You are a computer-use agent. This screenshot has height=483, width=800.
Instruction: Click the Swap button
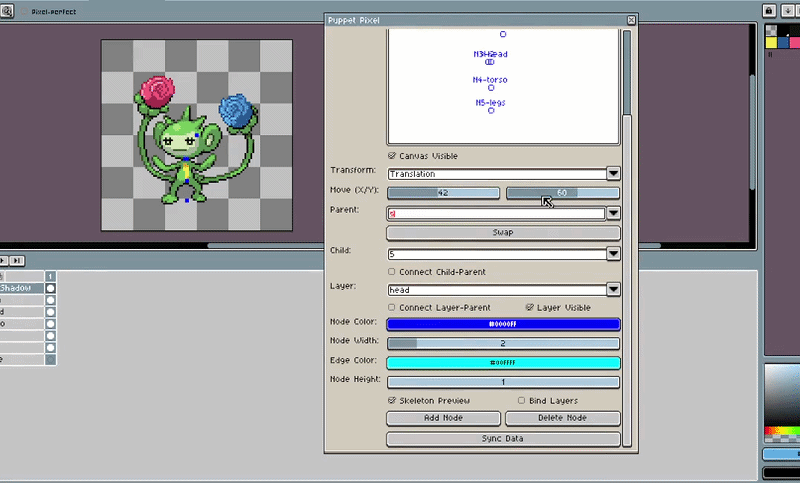pyautogui.click(x=503, y=233)
